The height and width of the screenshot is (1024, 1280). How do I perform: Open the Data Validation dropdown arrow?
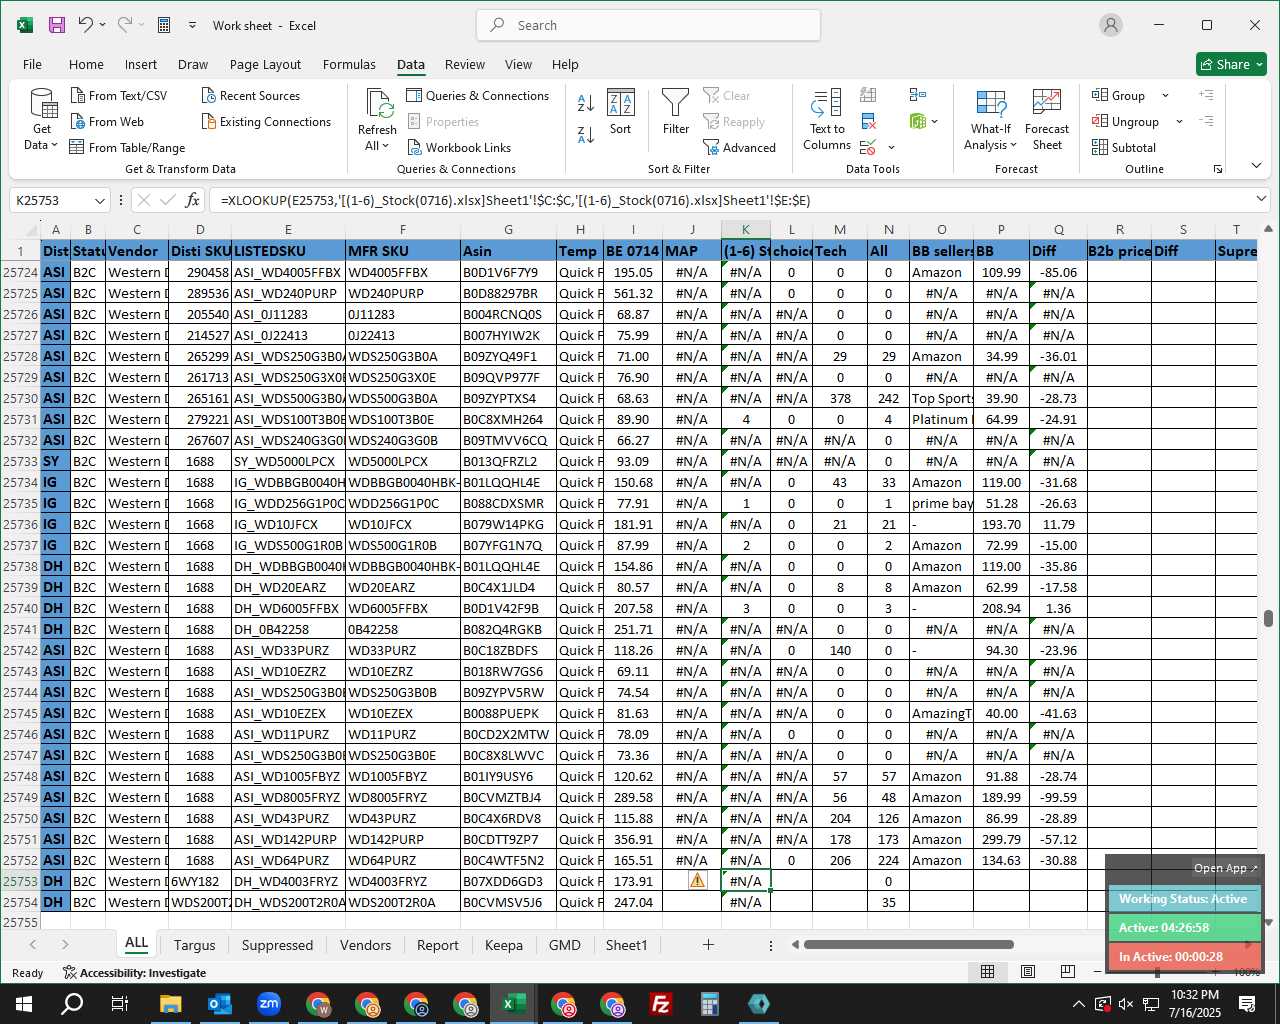pyautogui.click(x=891, y=148)
